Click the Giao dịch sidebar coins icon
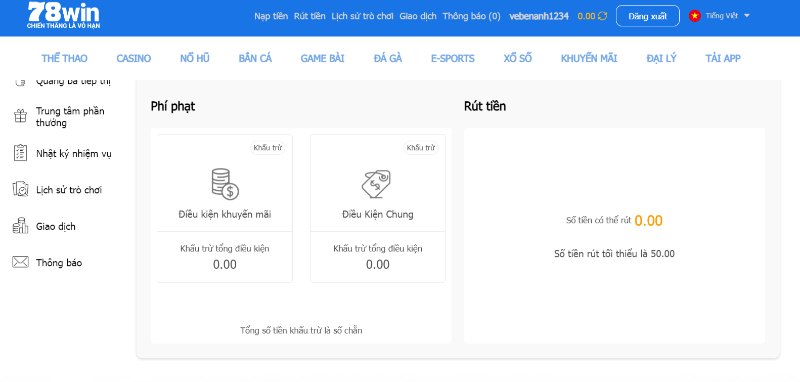The height and width of the screenshot is (382, 800). tap(20, 226)
